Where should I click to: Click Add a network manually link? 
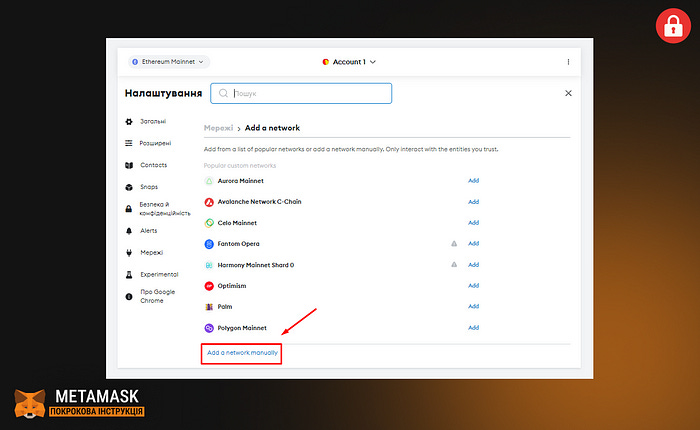point(242,353)
